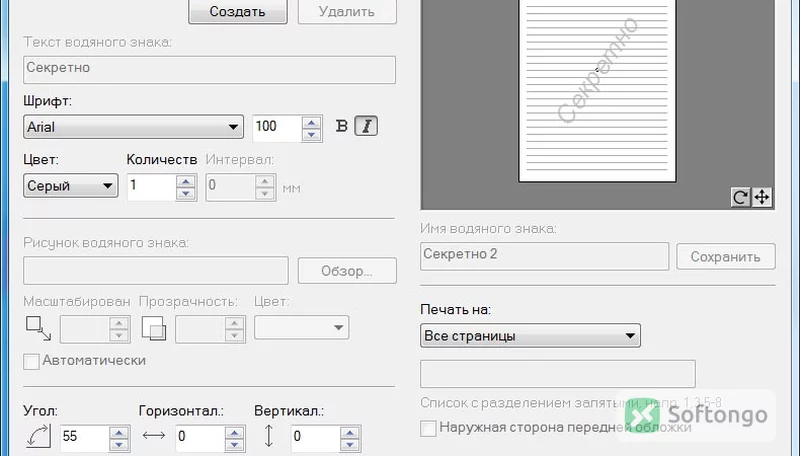
Task: Click the transparency icon under Прозрачность
Action: (154, 328)
